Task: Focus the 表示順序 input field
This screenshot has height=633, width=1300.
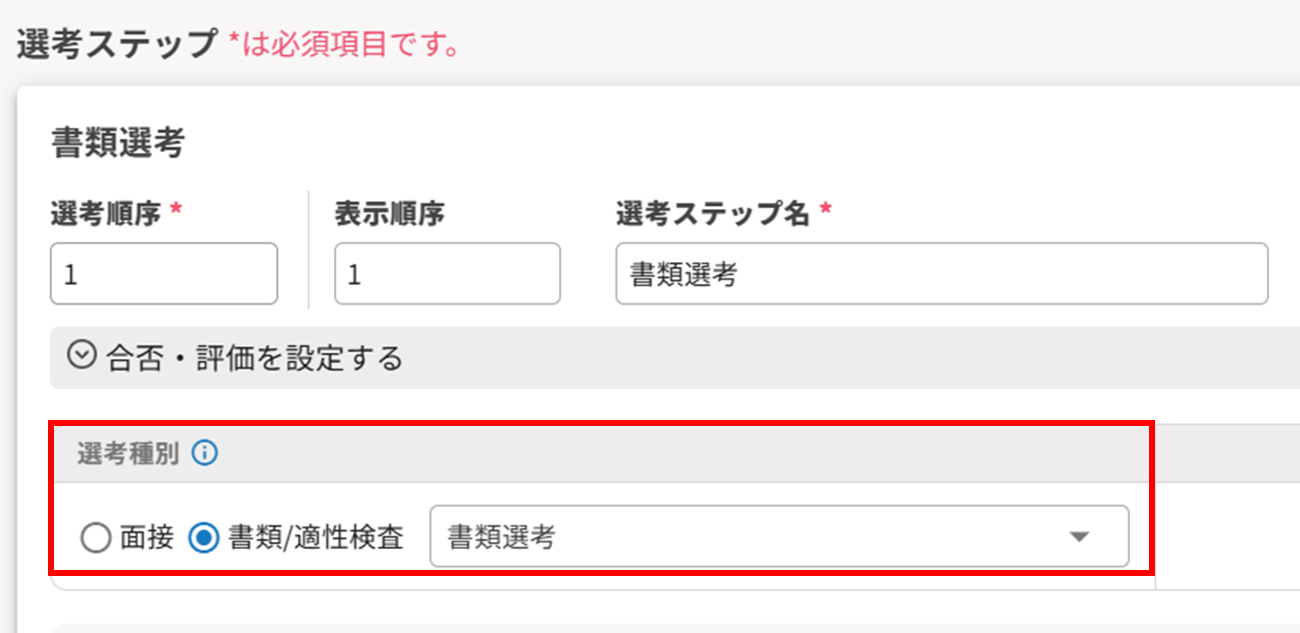Action: click(447, 274)
